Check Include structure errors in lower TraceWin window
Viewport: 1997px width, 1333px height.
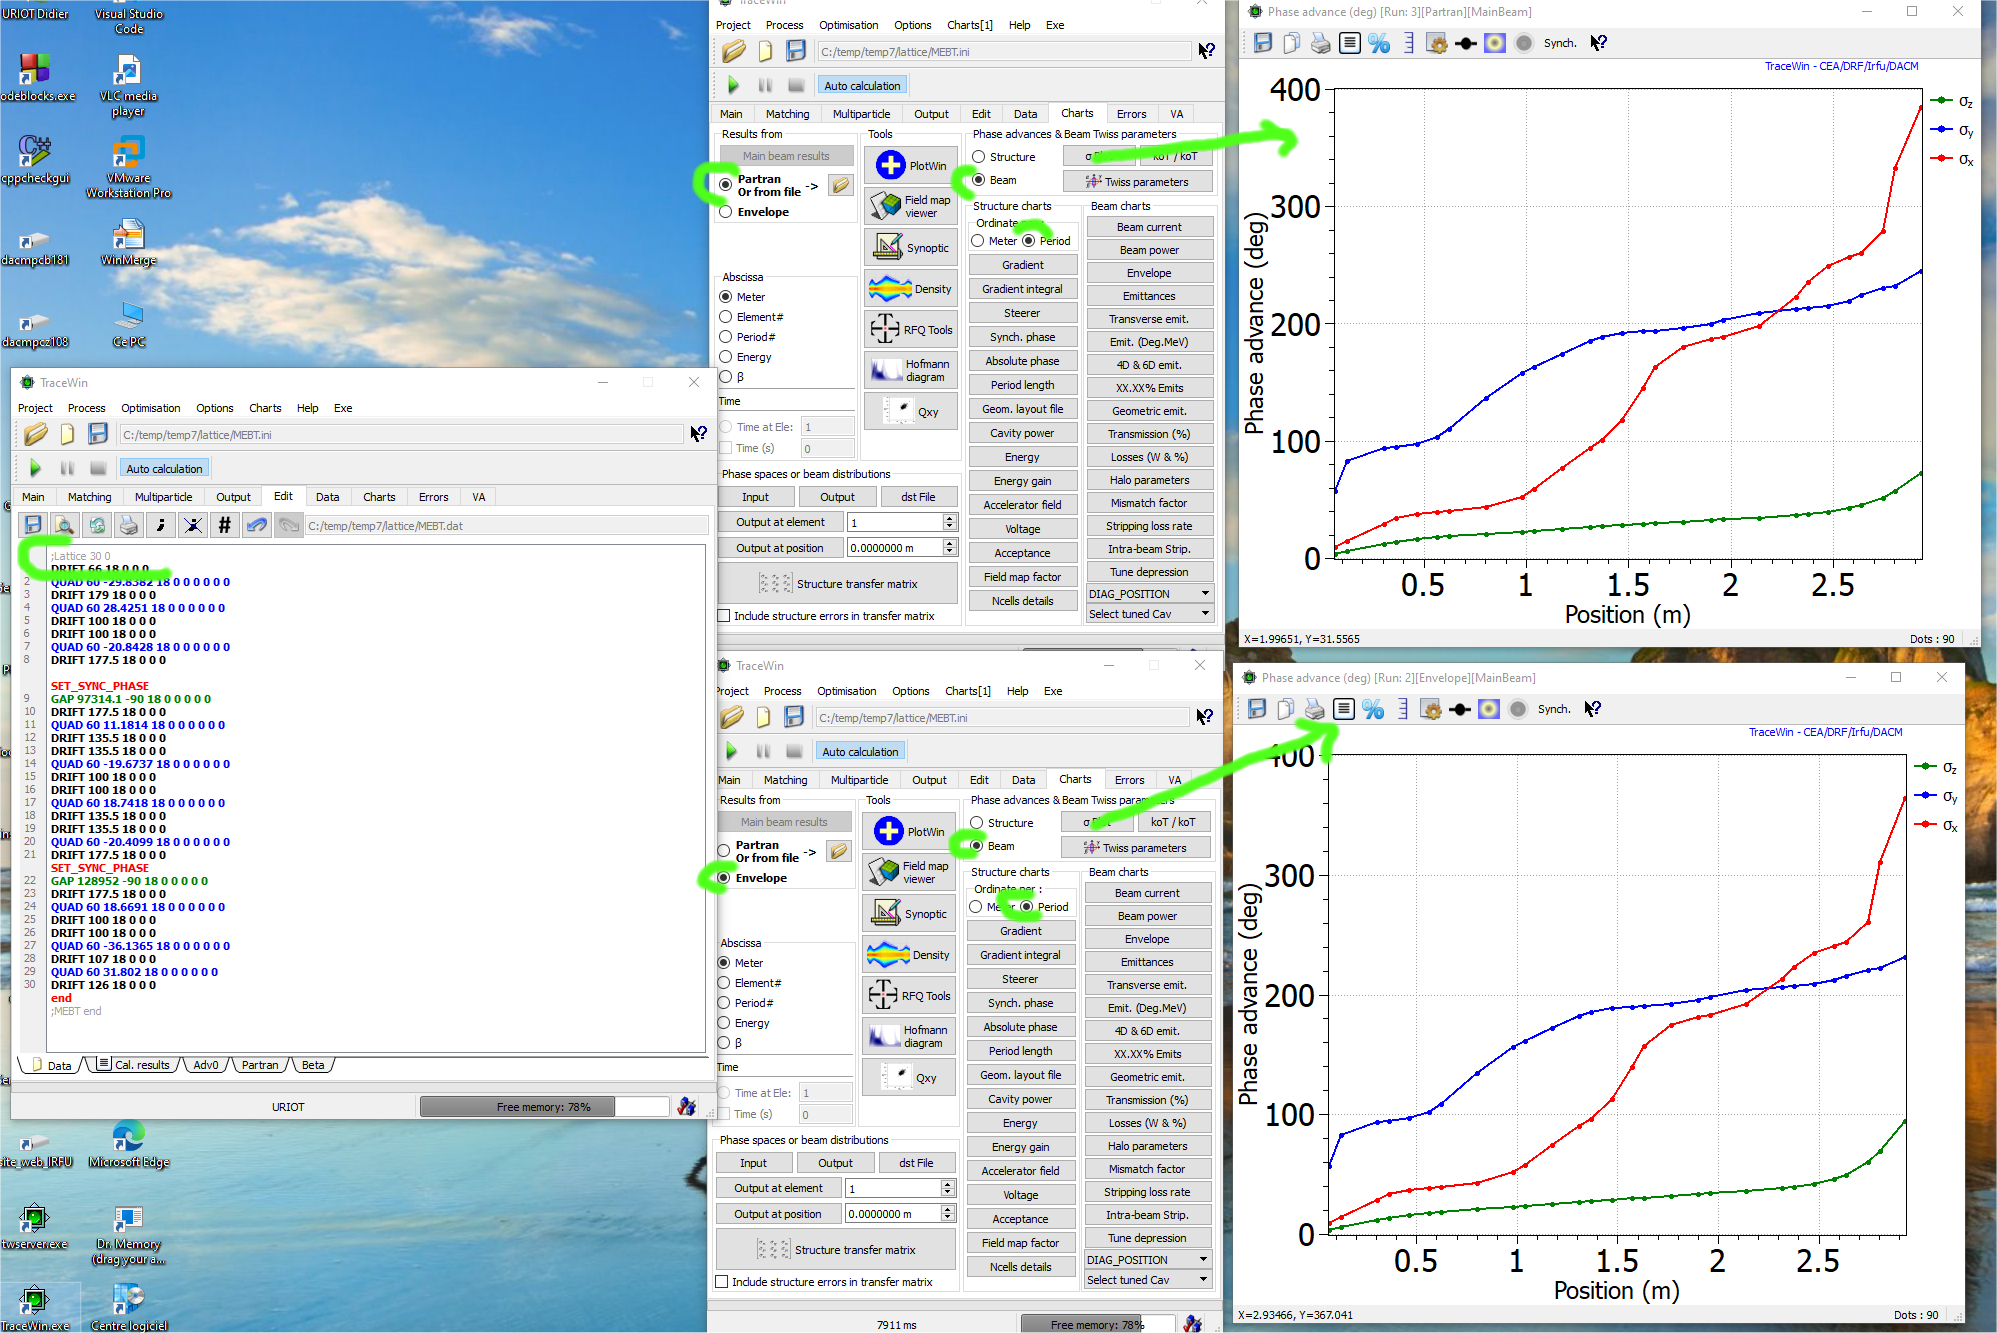[722, 1282]
